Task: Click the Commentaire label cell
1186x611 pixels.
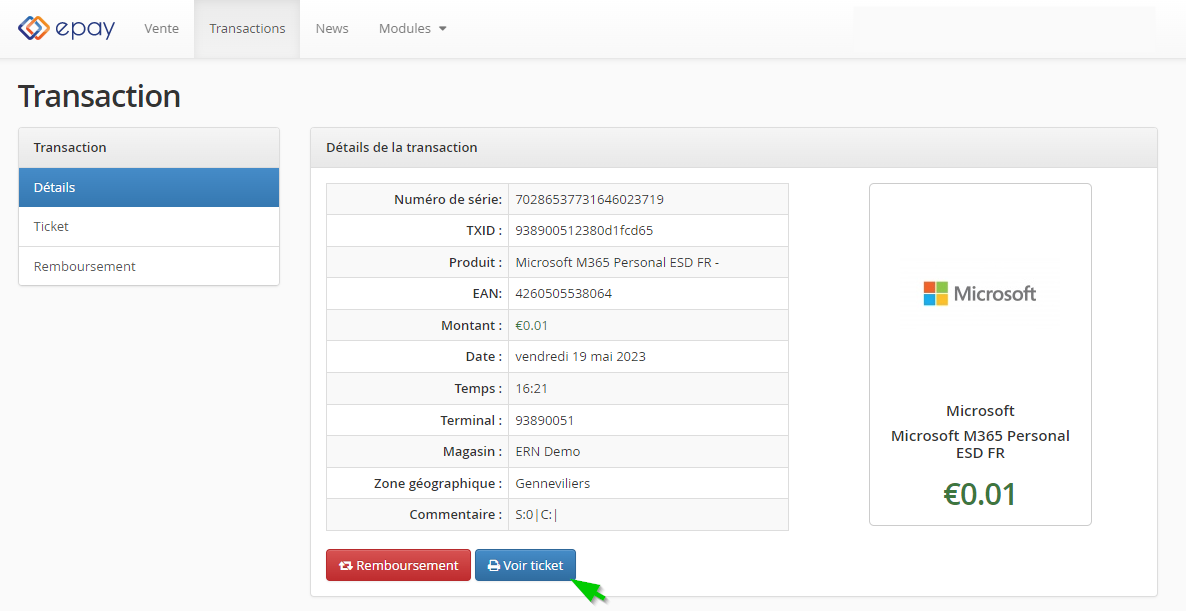Action: coord(418,515)
